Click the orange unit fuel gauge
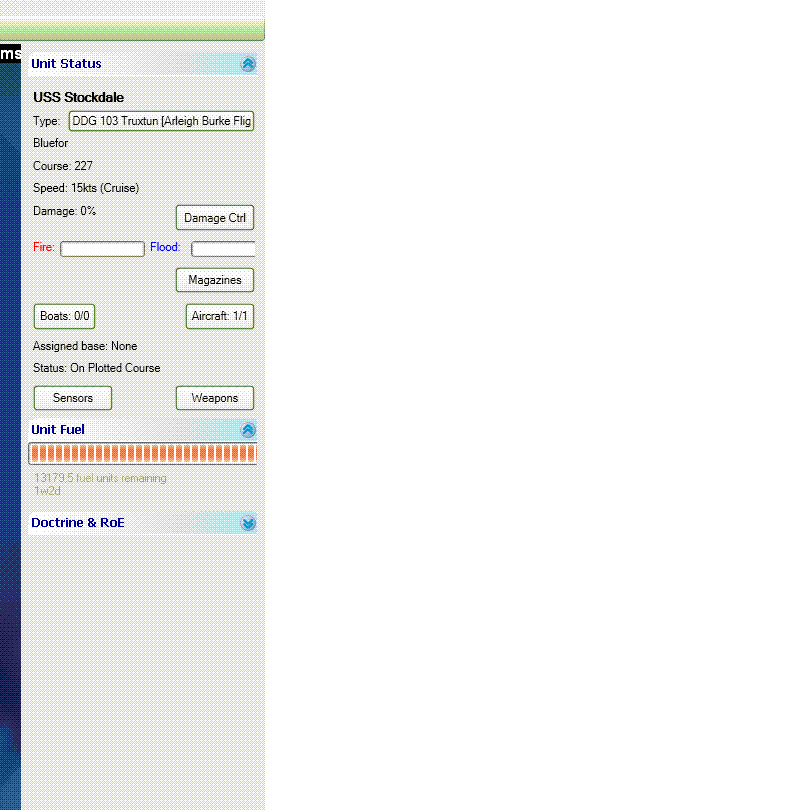 click(x=143, y=454)
